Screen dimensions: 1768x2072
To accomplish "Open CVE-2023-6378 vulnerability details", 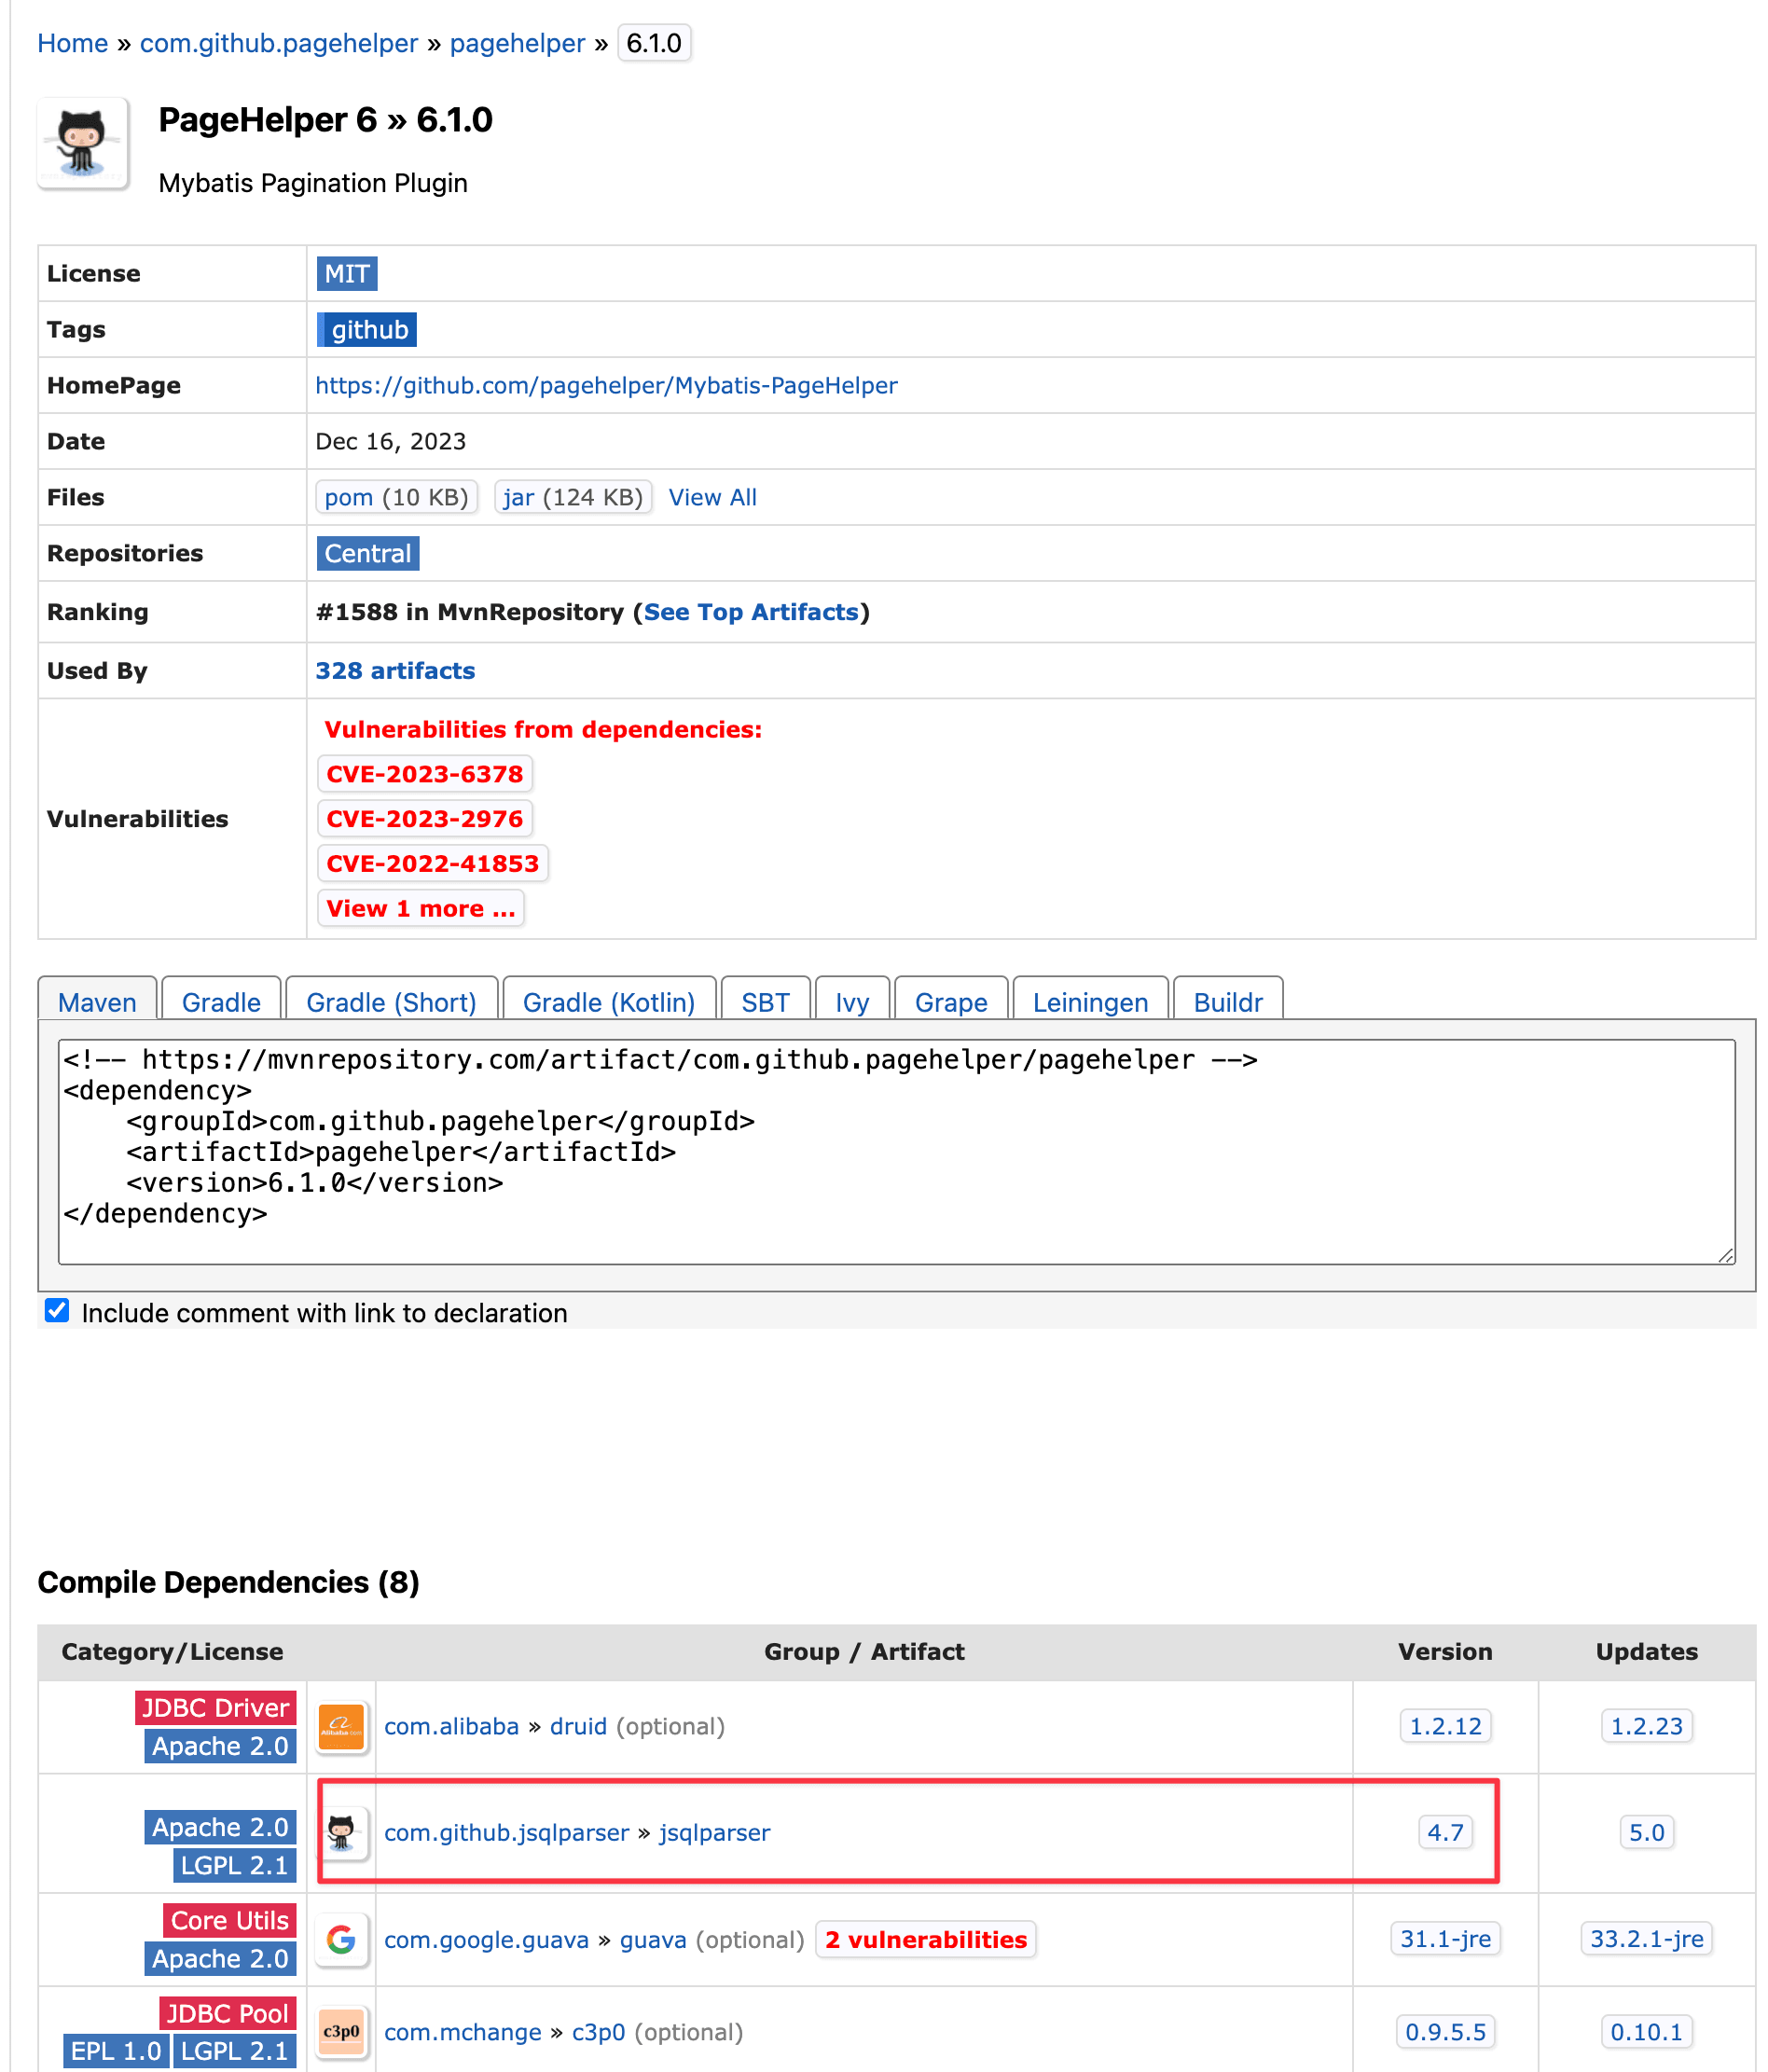I will pyautogui.click(x=424, y=773).
